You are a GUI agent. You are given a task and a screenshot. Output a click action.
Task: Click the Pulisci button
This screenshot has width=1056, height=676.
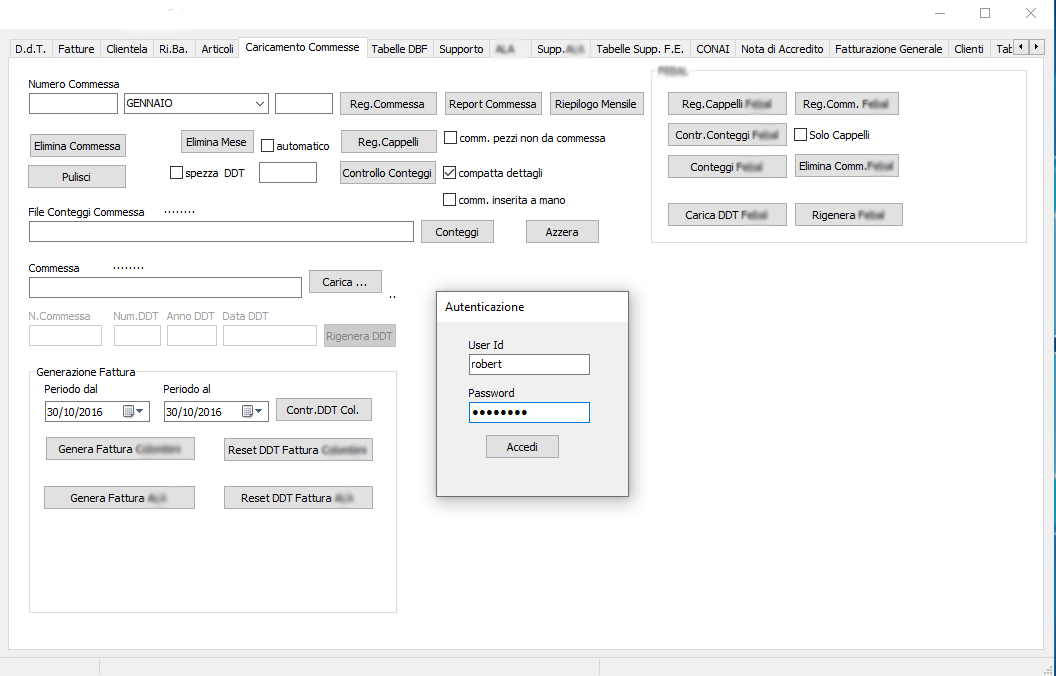[76, 176]
